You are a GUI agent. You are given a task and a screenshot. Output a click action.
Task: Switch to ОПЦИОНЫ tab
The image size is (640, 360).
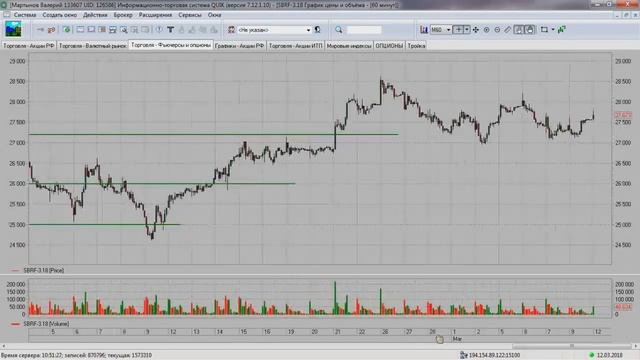389,46
